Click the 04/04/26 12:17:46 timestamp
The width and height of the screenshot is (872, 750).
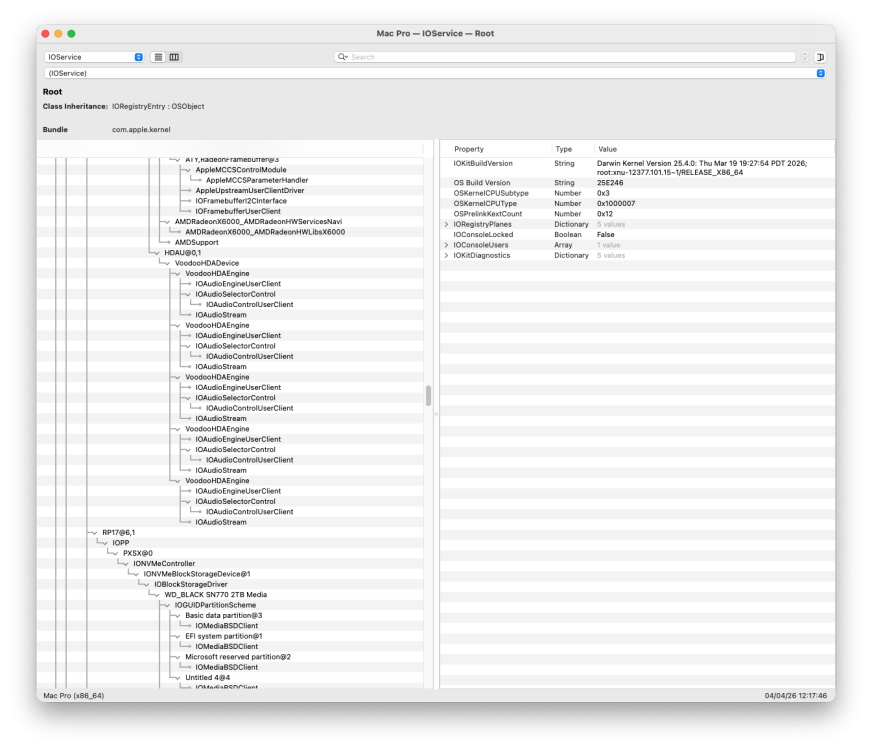[796, 696]
